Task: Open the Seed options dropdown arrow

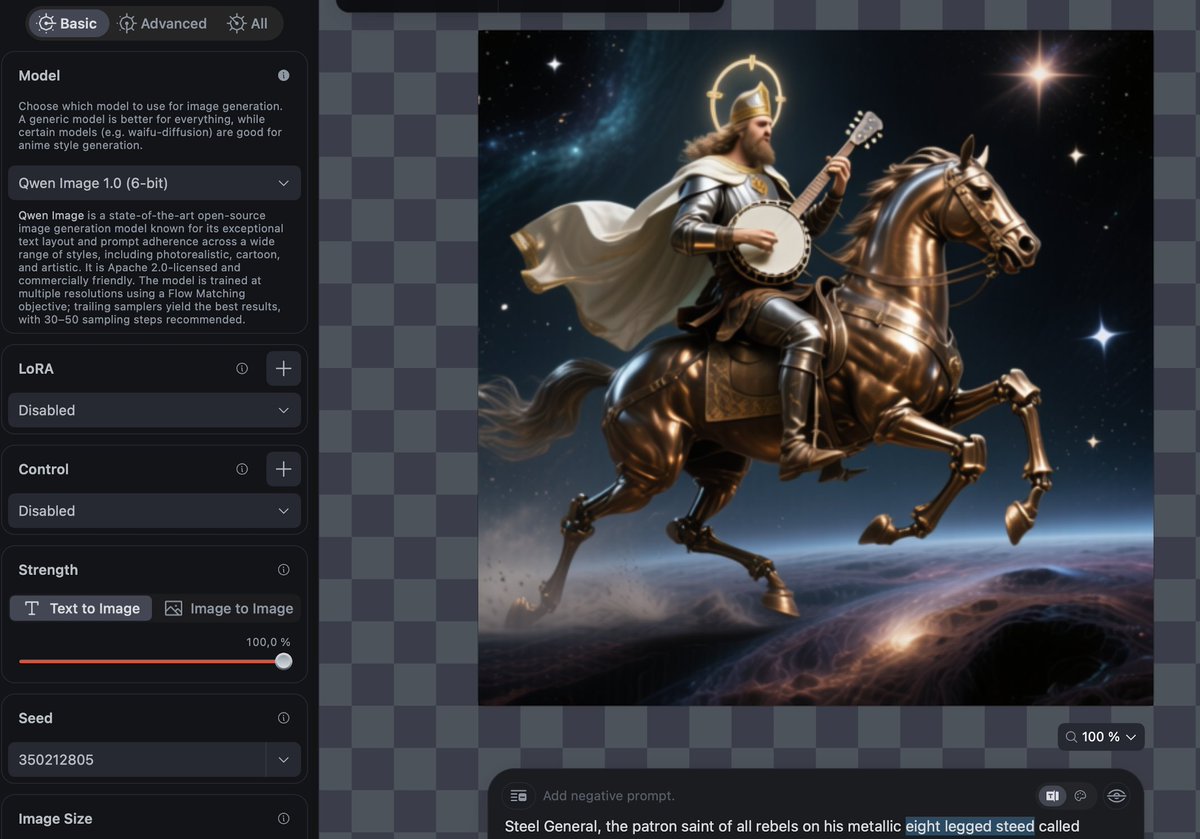Action: click(283, 760)
